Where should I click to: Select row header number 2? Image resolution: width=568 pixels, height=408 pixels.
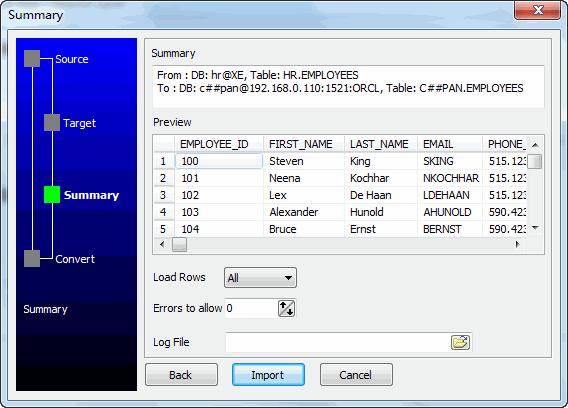pyautogui.click(x=164, y=178)
